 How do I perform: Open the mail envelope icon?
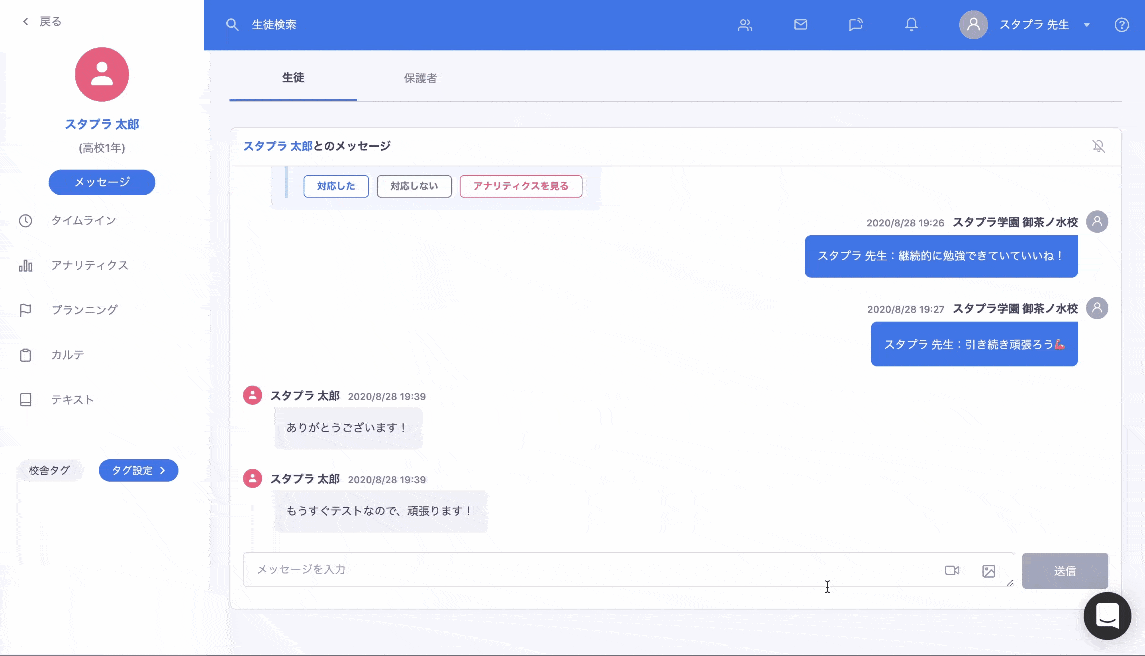click(x=800, y=25)
